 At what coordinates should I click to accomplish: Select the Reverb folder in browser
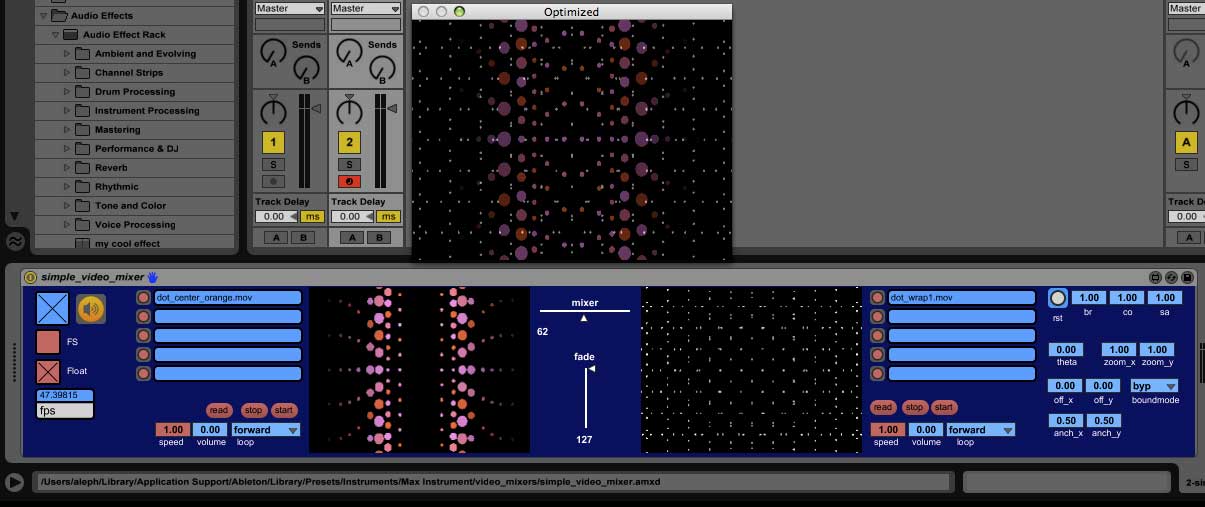pos(110,168)
